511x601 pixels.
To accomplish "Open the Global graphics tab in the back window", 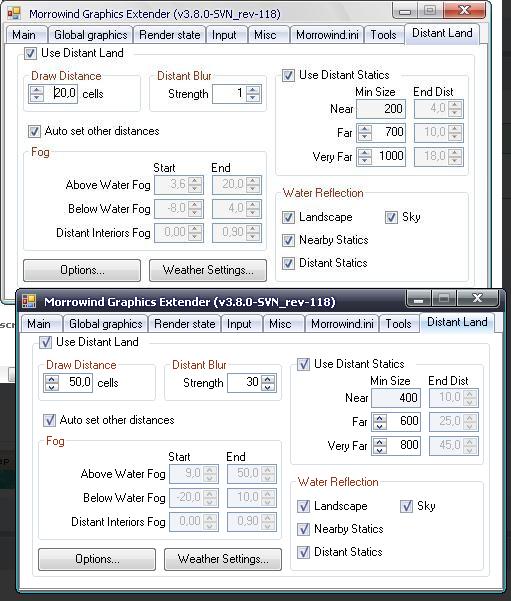I will click(x=90, y=35).
